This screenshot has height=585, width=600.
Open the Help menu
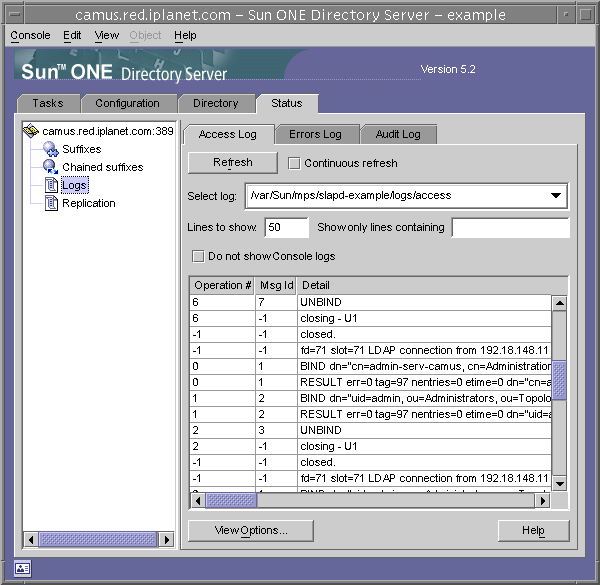pyautogui.click(x=185, y=35)
